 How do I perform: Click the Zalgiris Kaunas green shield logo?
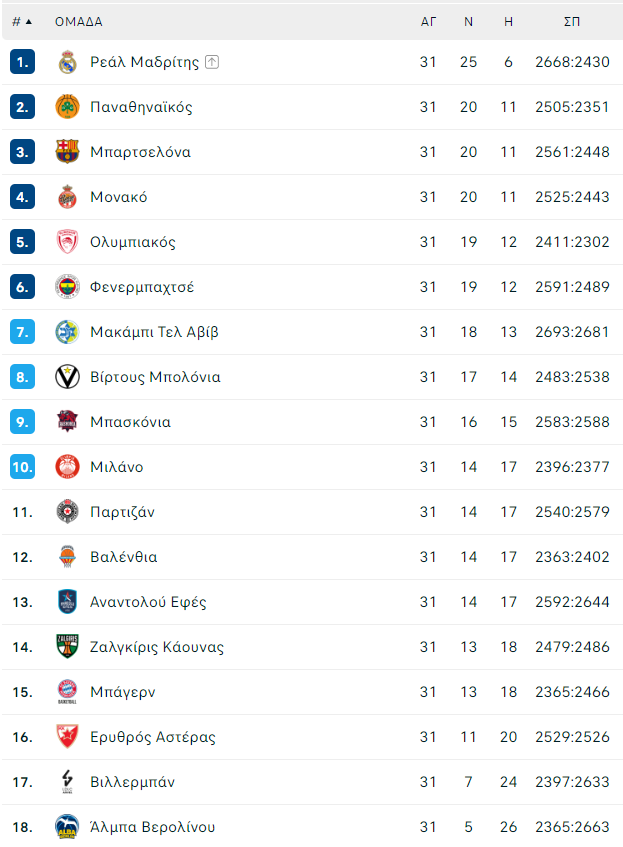(67, 647)
